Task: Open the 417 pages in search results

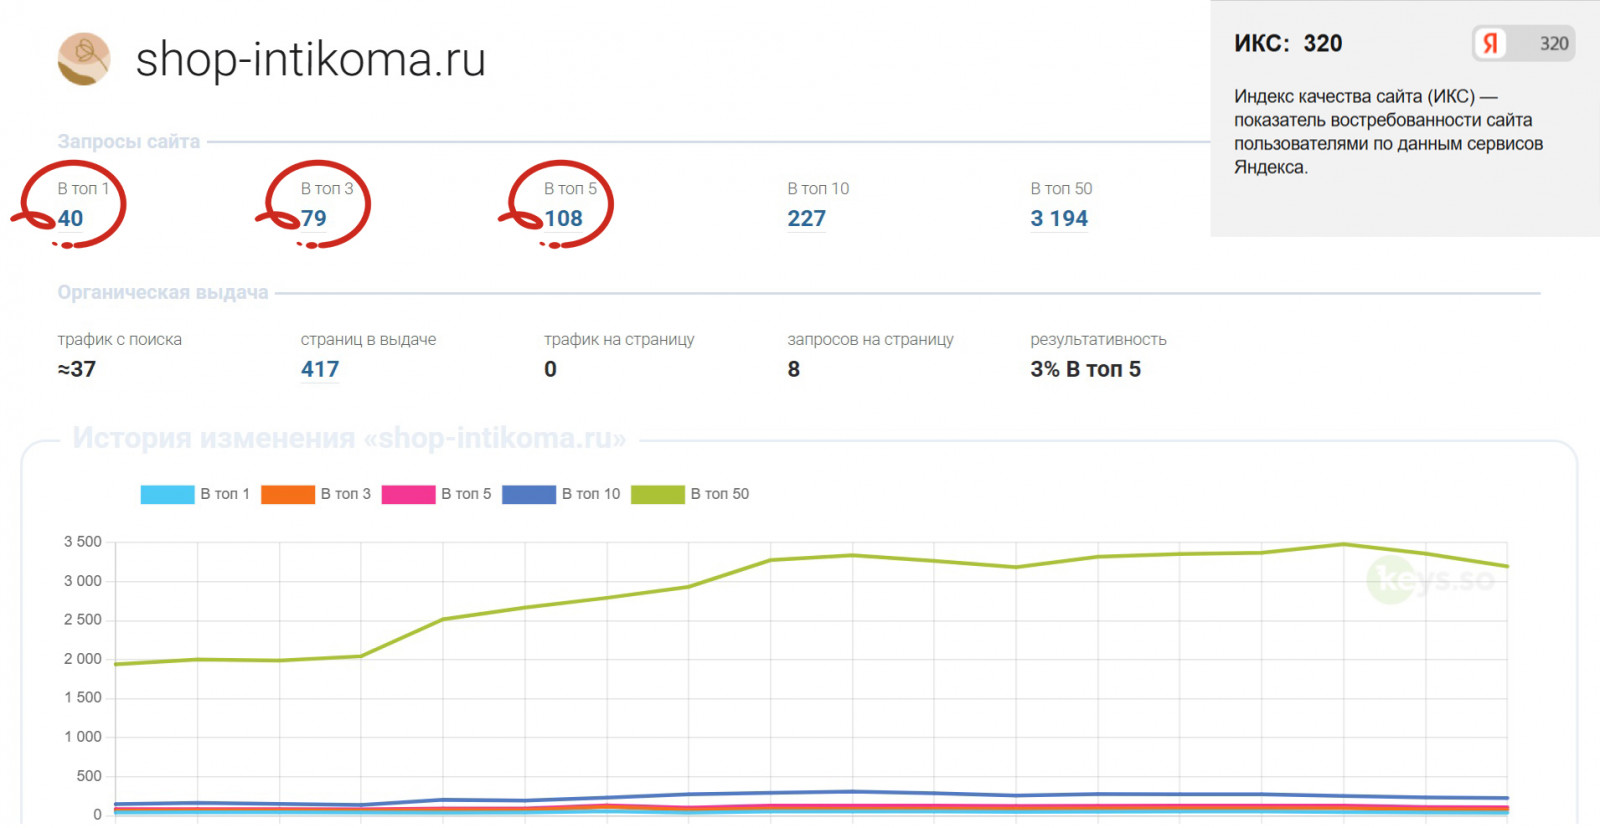Action: coord(320,369)
